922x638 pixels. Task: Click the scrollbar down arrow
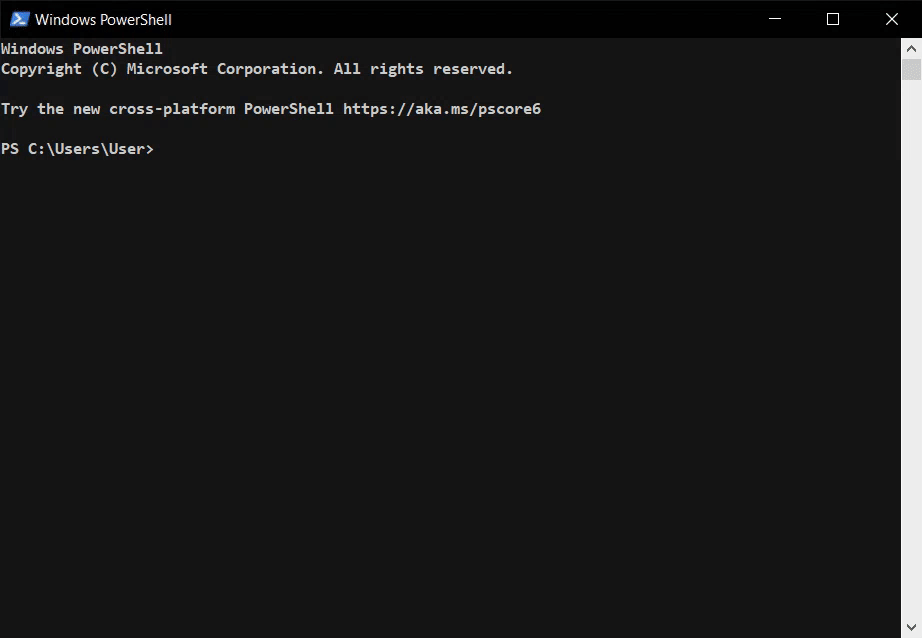point(911,627)
